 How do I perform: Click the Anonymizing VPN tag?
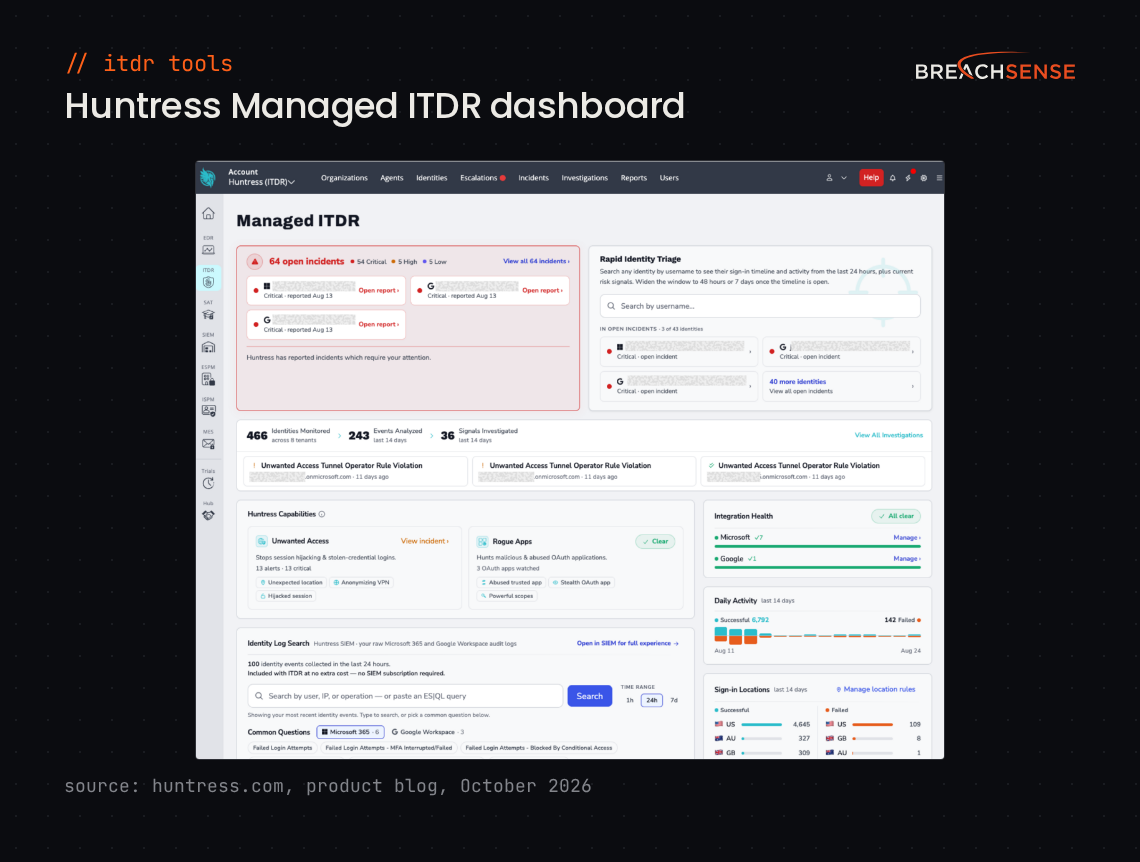click(x=361, y=582)
